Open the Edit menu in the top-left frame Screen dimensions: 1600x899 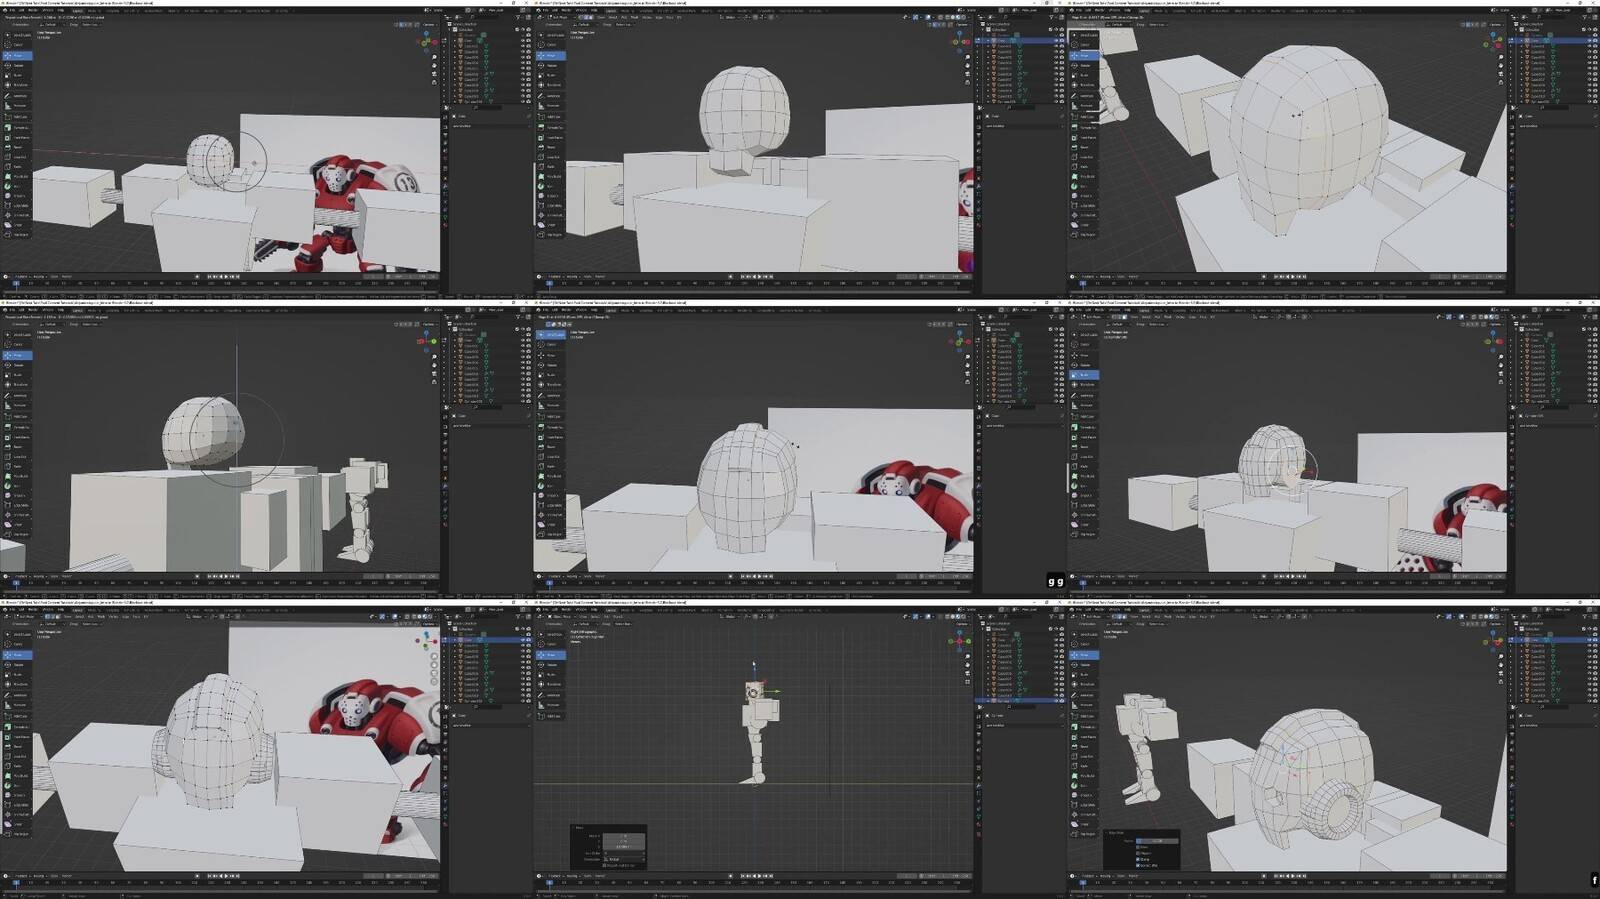click(20, 10)
